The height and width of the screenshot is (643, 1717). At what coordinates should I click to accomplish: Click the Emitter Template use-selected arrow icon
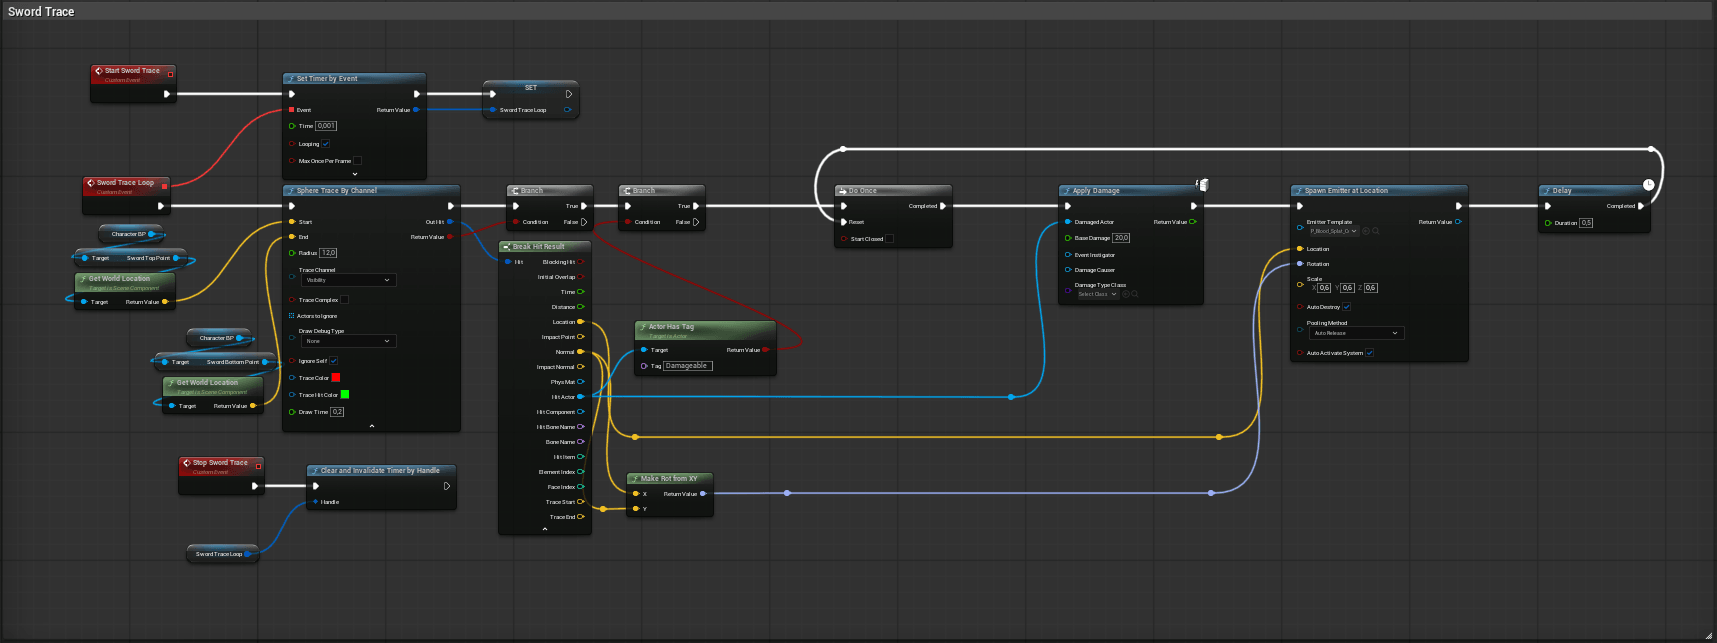[1366, 231]
